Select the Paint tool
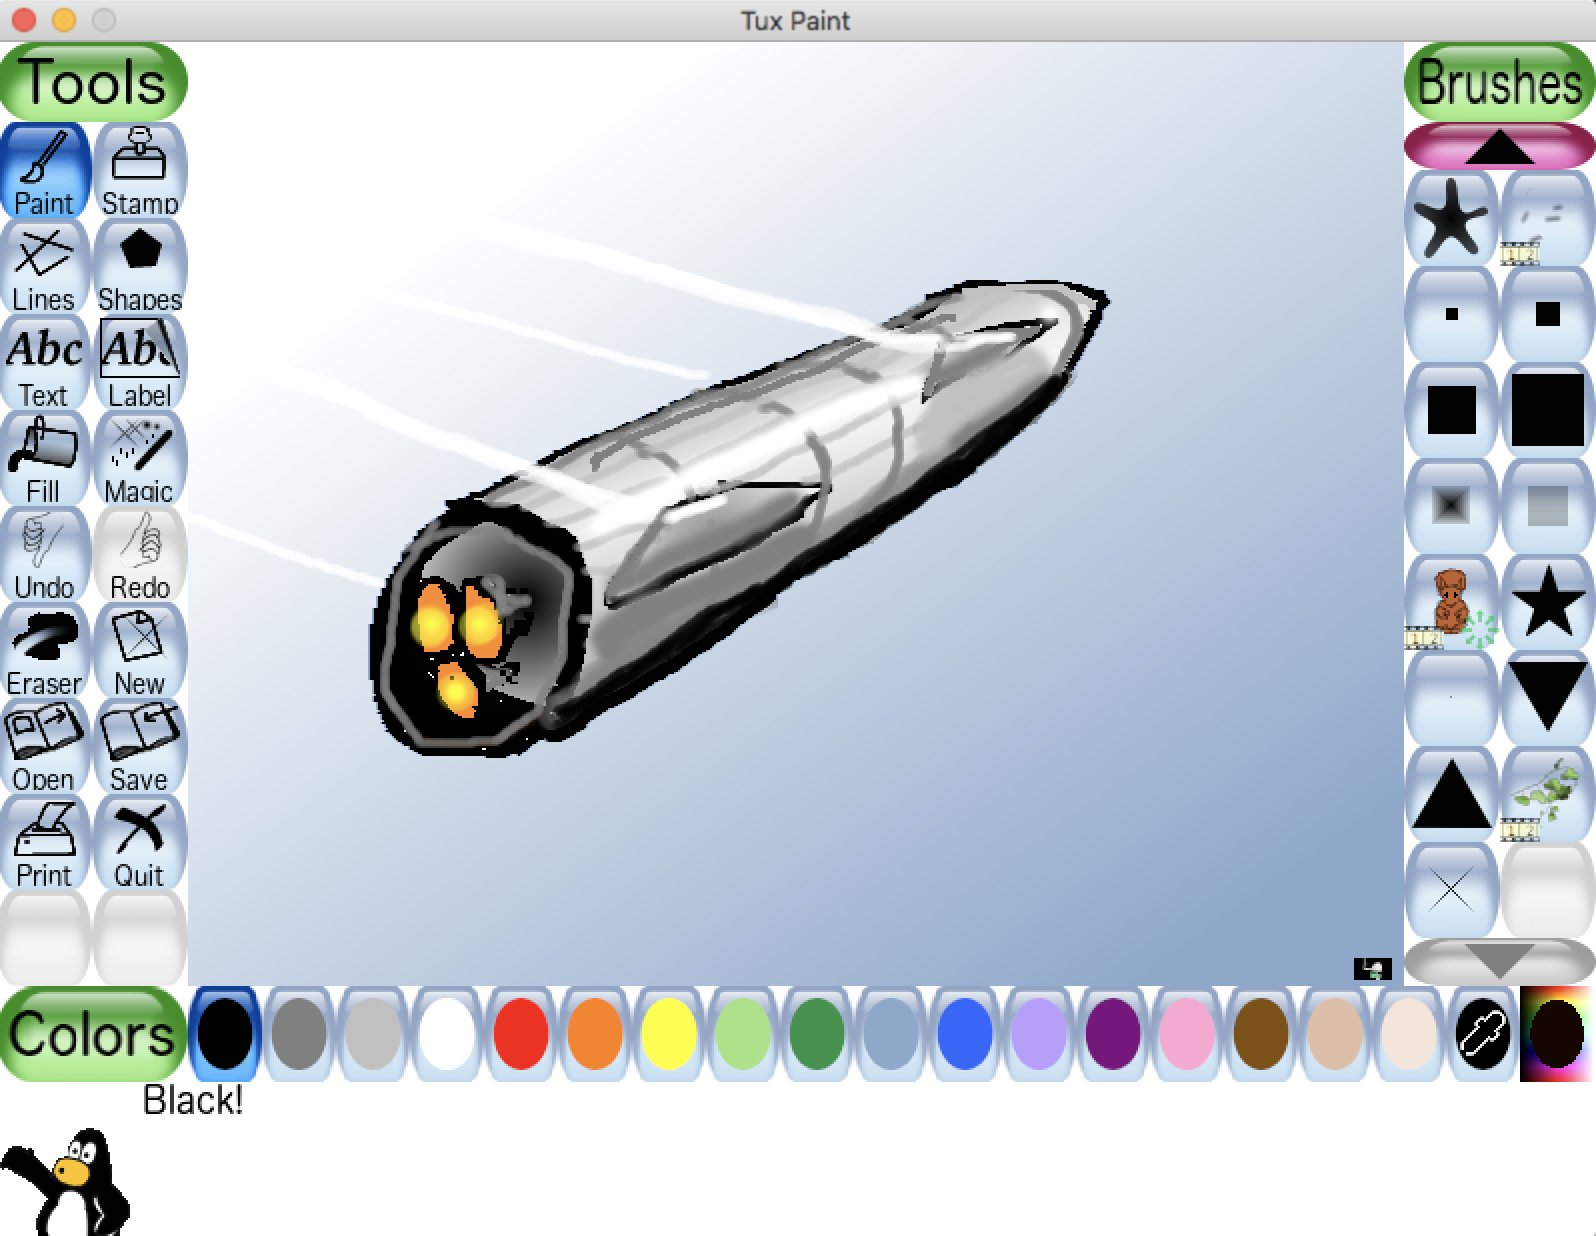This screenshot has height=1236, width=1596. coord(45,171)
